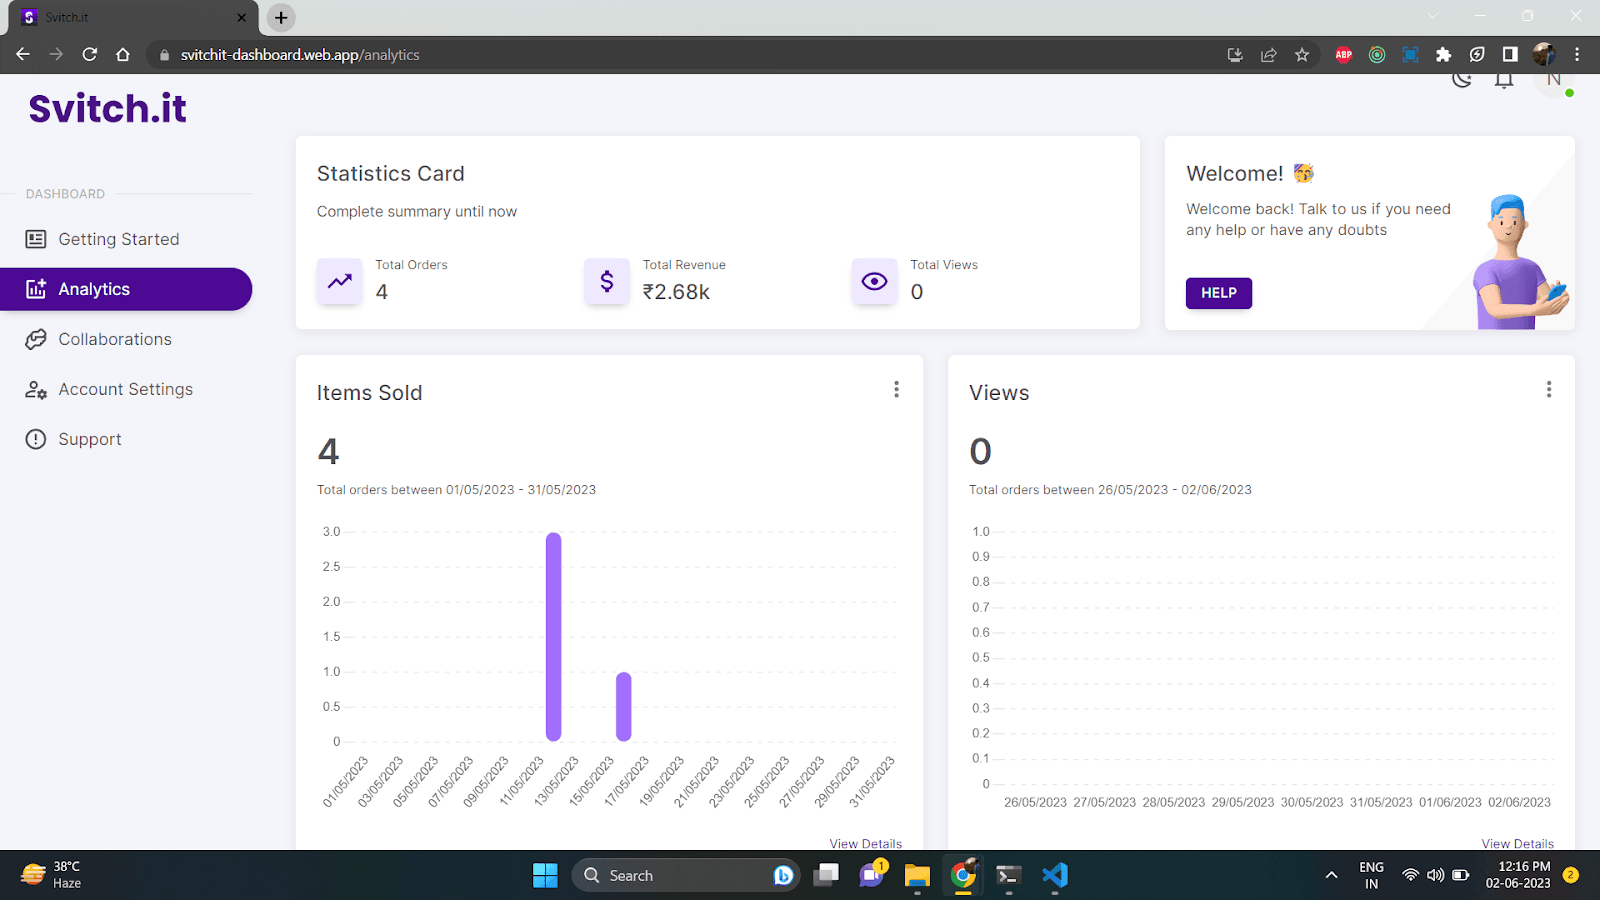Open File Explorer from the taskbar
The width and height of the screenshot is (1600, 900).
click(917, 875)
